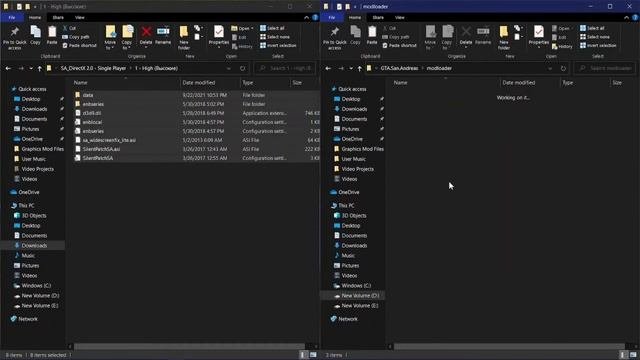Click the Size column header in left window
This screenshot has width=640, height=360.
coord(304,82)
